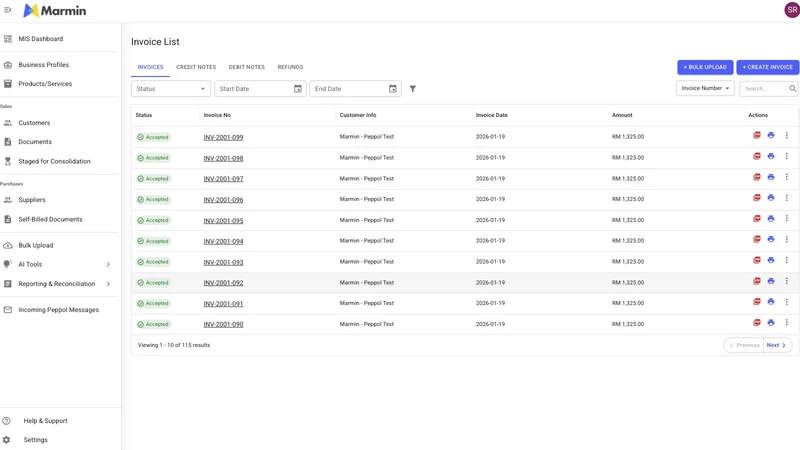Open invoice INV-2001-096
This screenshot has height=450, width=800.
(x=223, y=200)
